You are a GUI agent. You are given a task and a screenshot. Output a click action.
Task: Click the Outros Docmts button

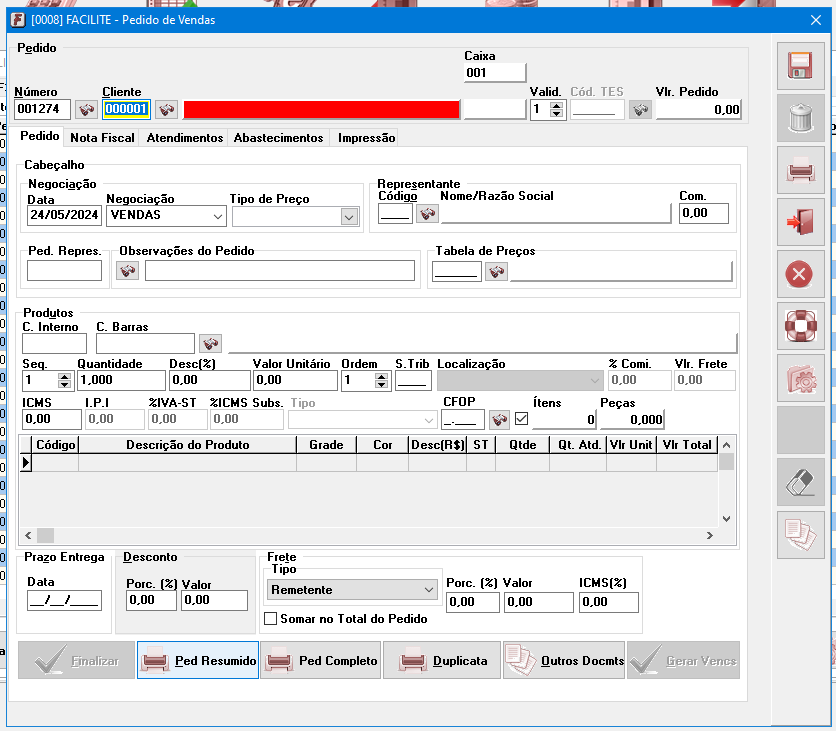tap(564, 660)
